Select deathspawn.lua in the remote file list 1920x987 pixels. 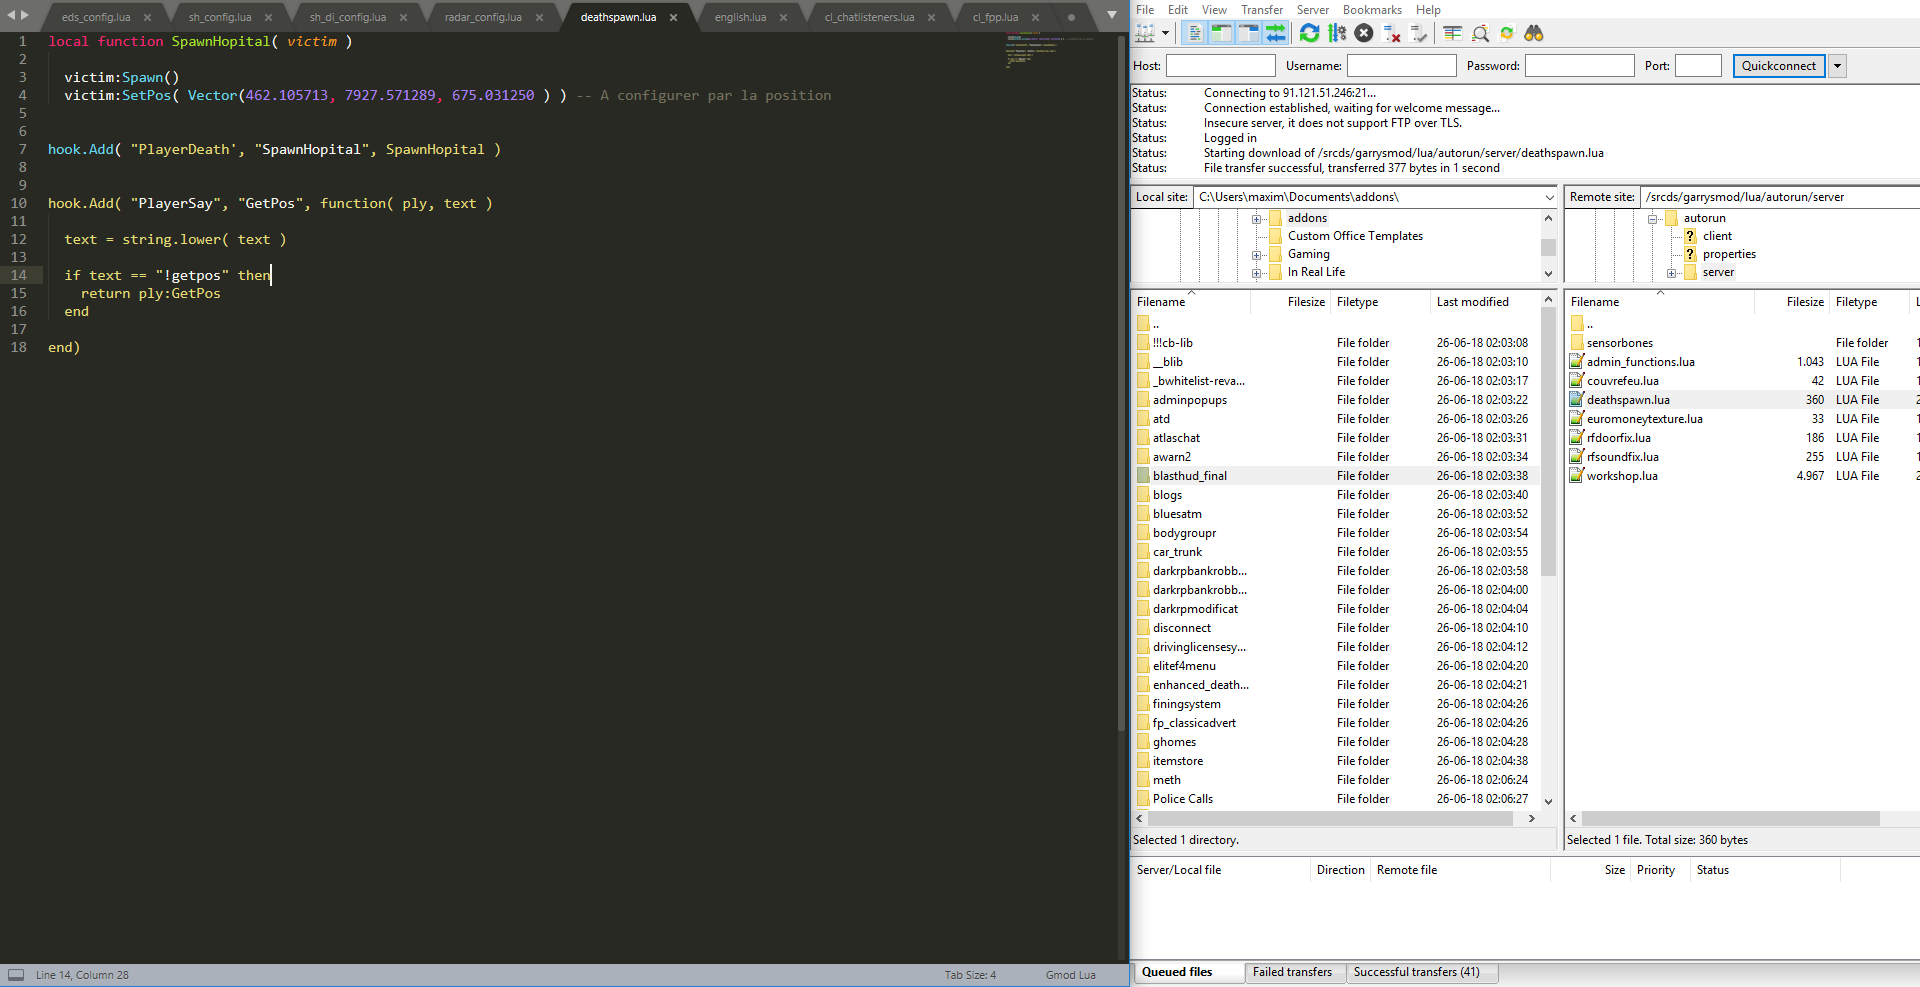click(x=1628, y=400)
